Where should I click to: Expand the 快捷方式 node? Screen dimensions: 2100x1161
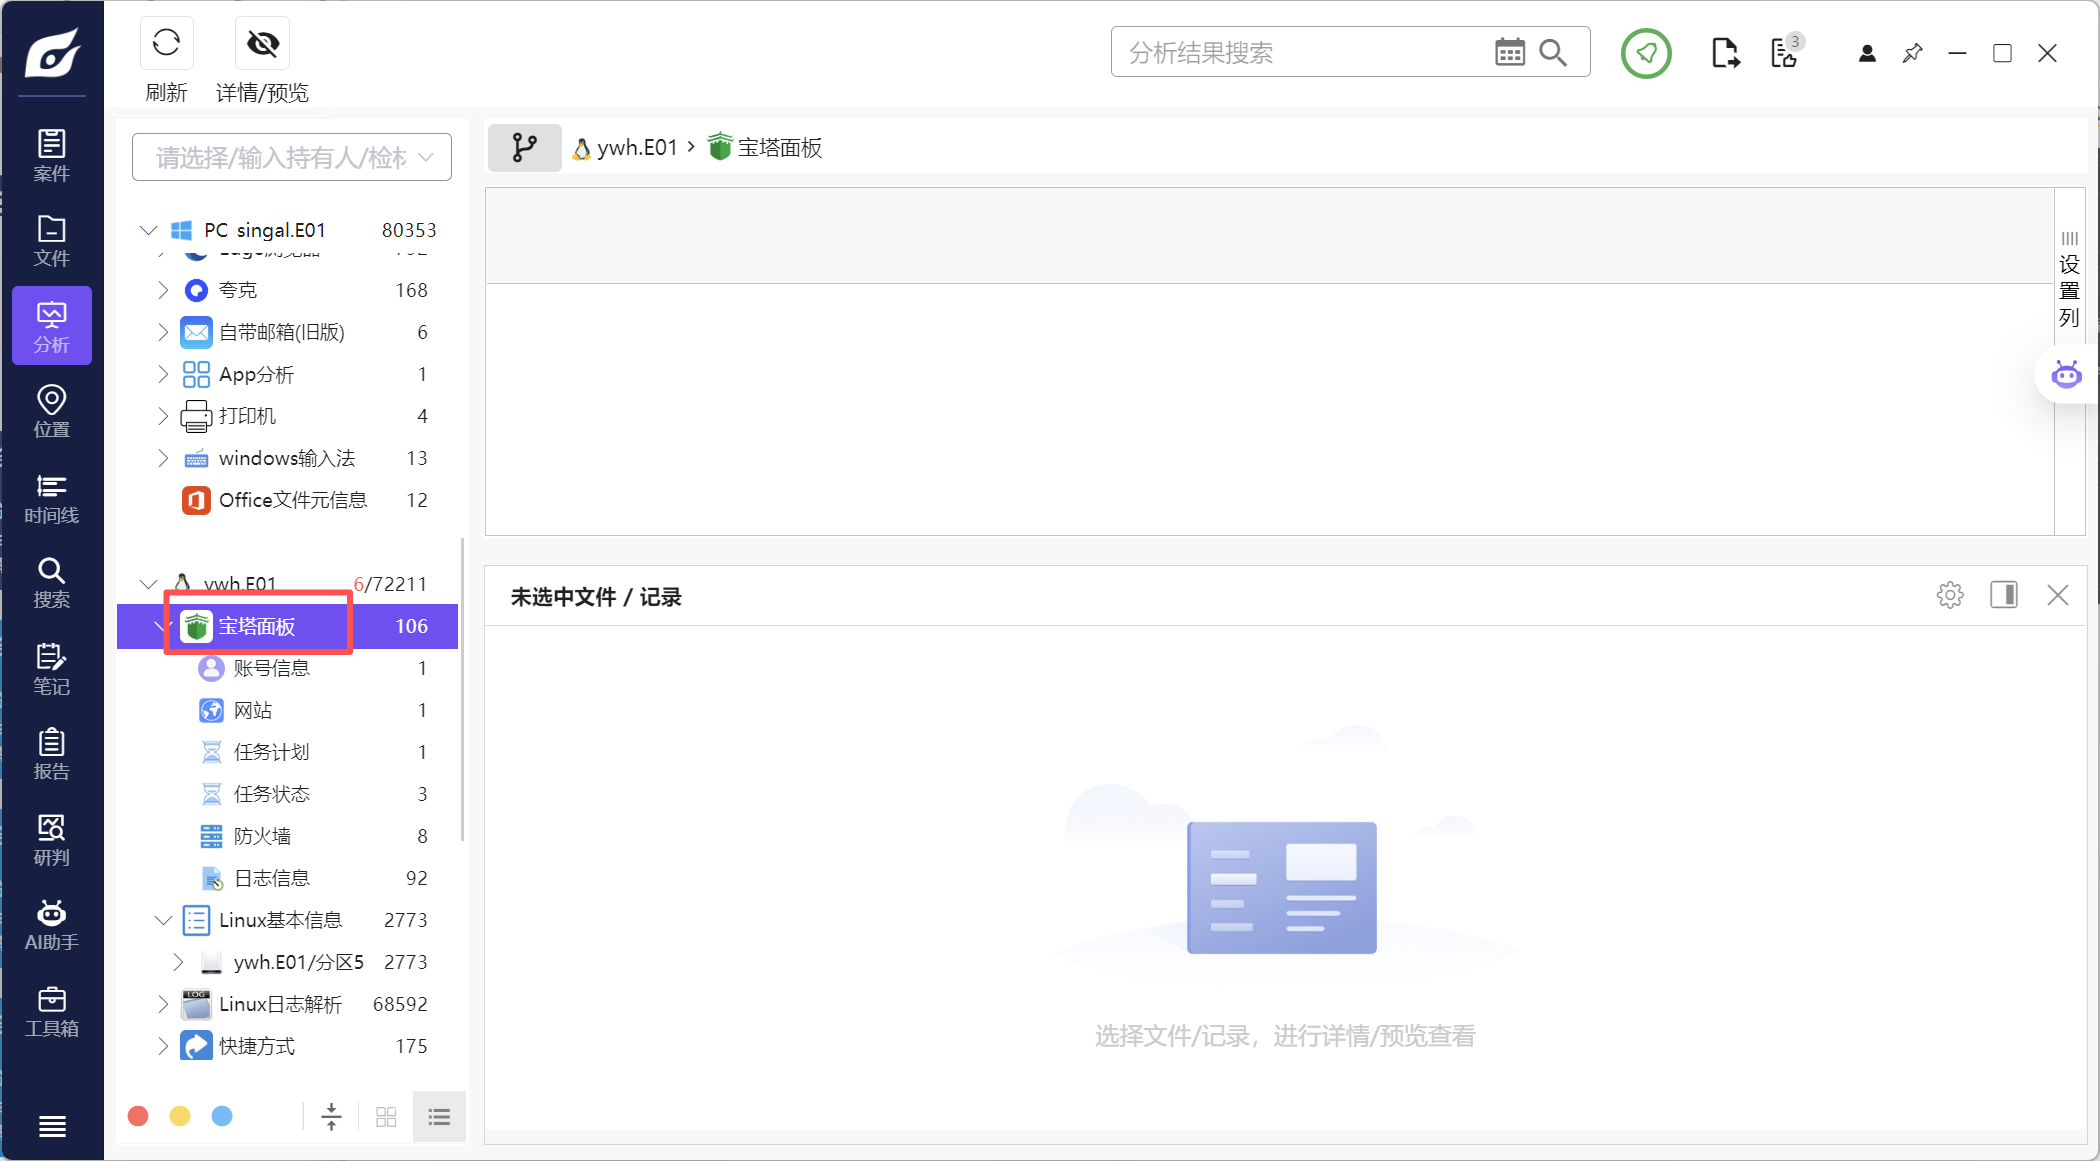(163, 1046)
